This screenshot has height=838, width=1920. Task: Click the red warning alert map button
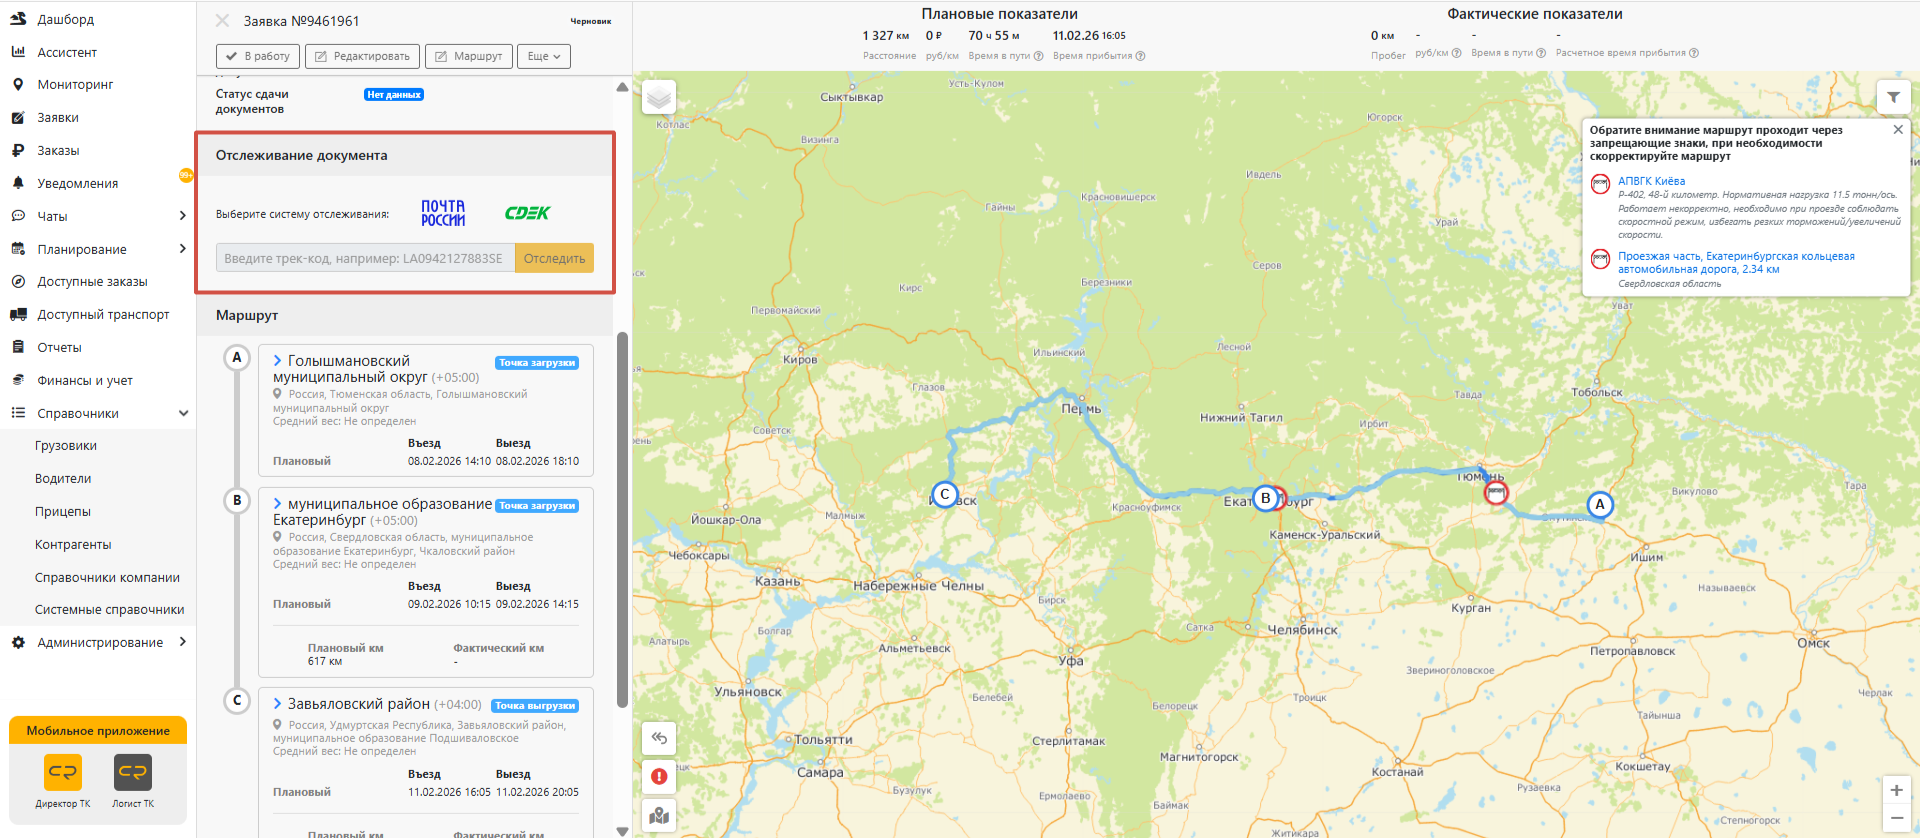click(x=659, y=776)
